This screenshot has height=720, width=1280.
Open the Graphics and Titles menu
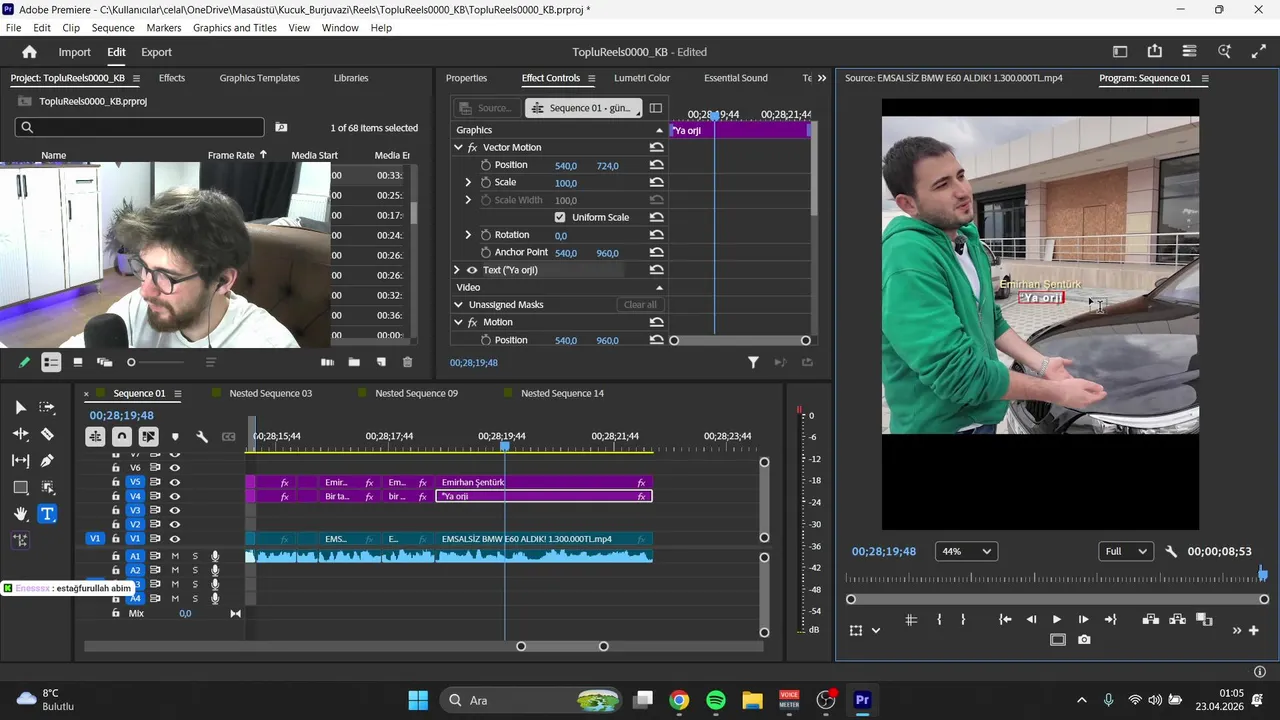pyautogui.click(x=234, y=28)
